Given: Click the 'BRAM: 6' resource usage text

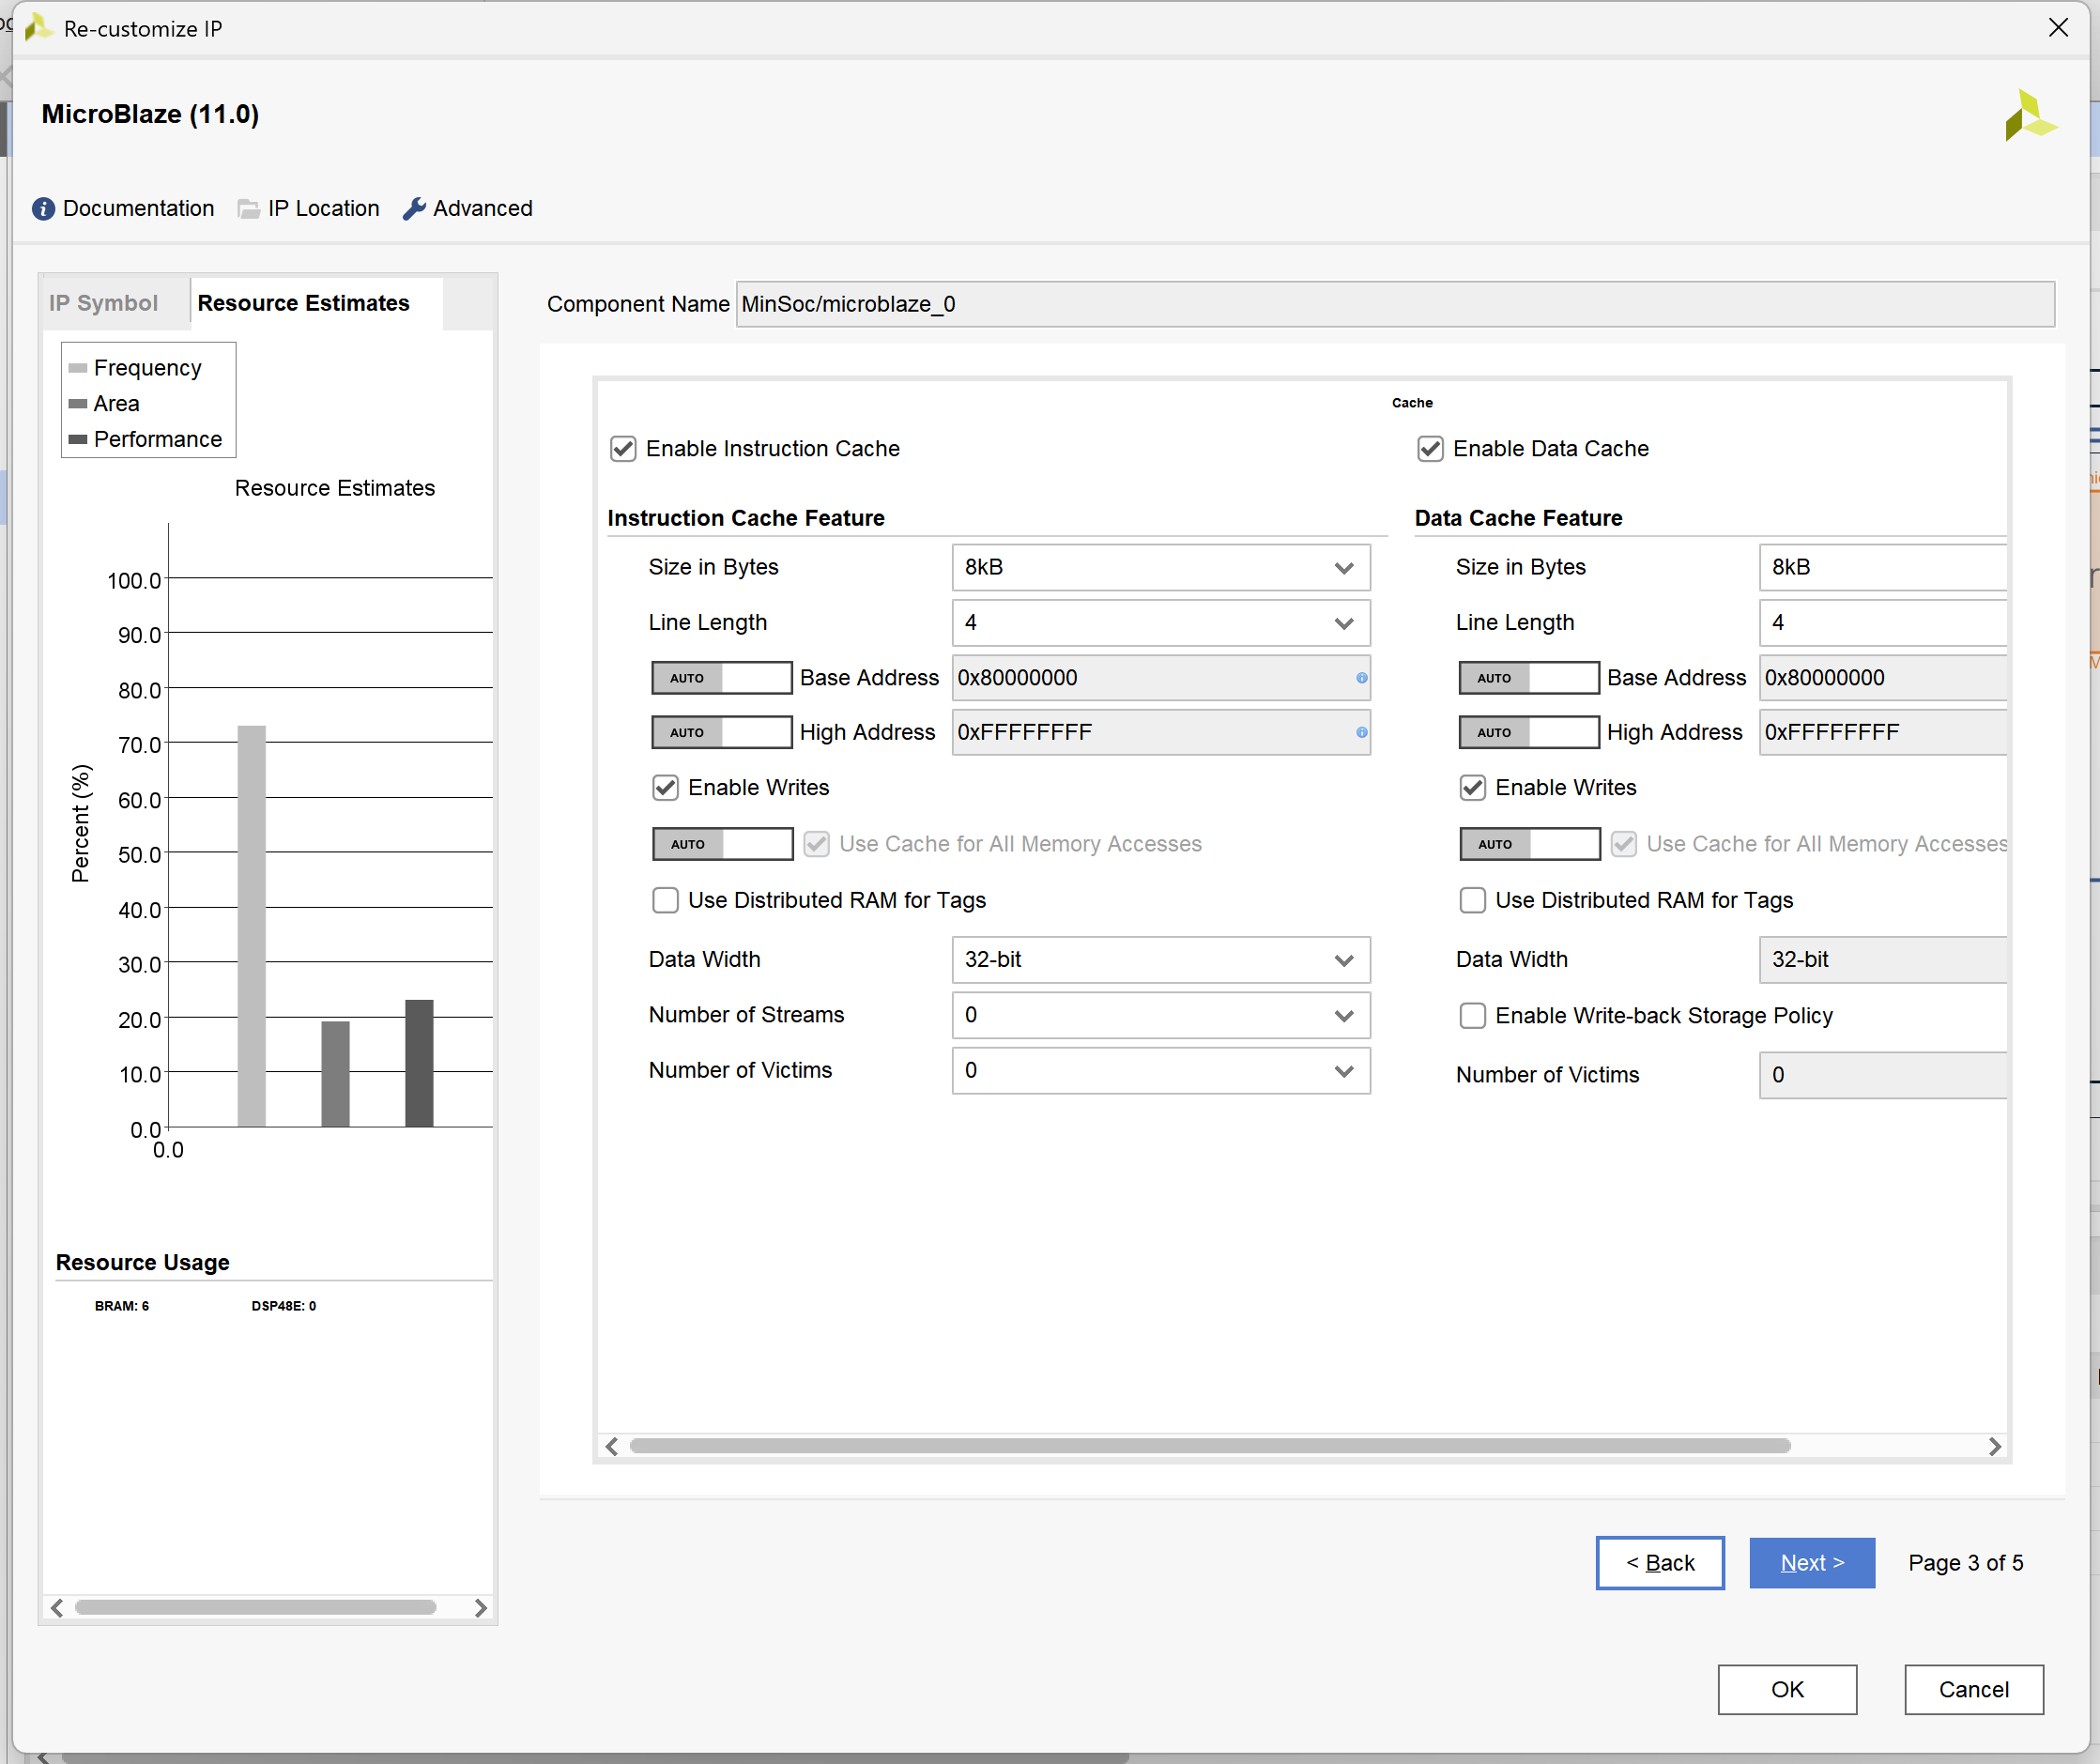Looking at the screenshot, I should (122, 1306).
